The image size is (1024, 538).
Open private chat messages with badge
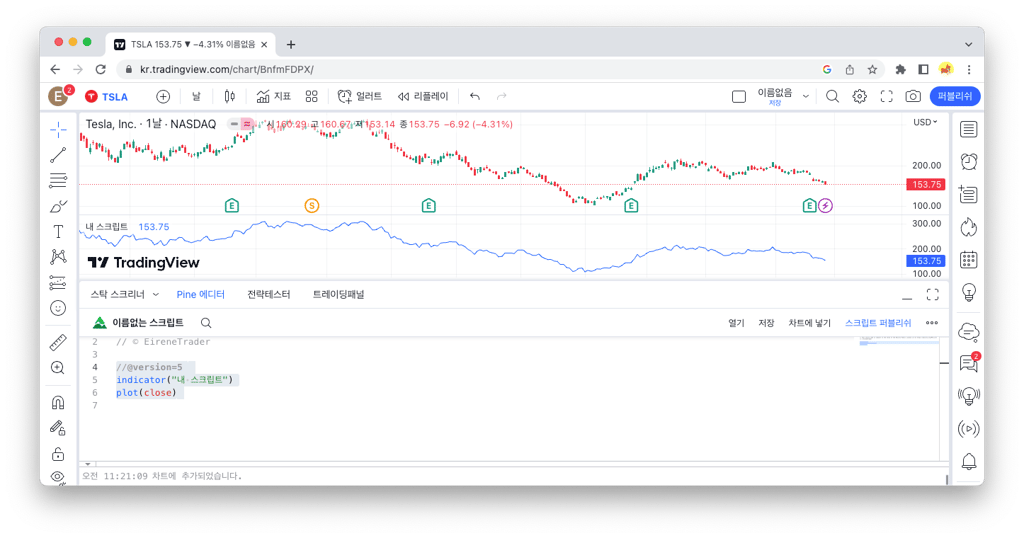(x=968, y=363)
